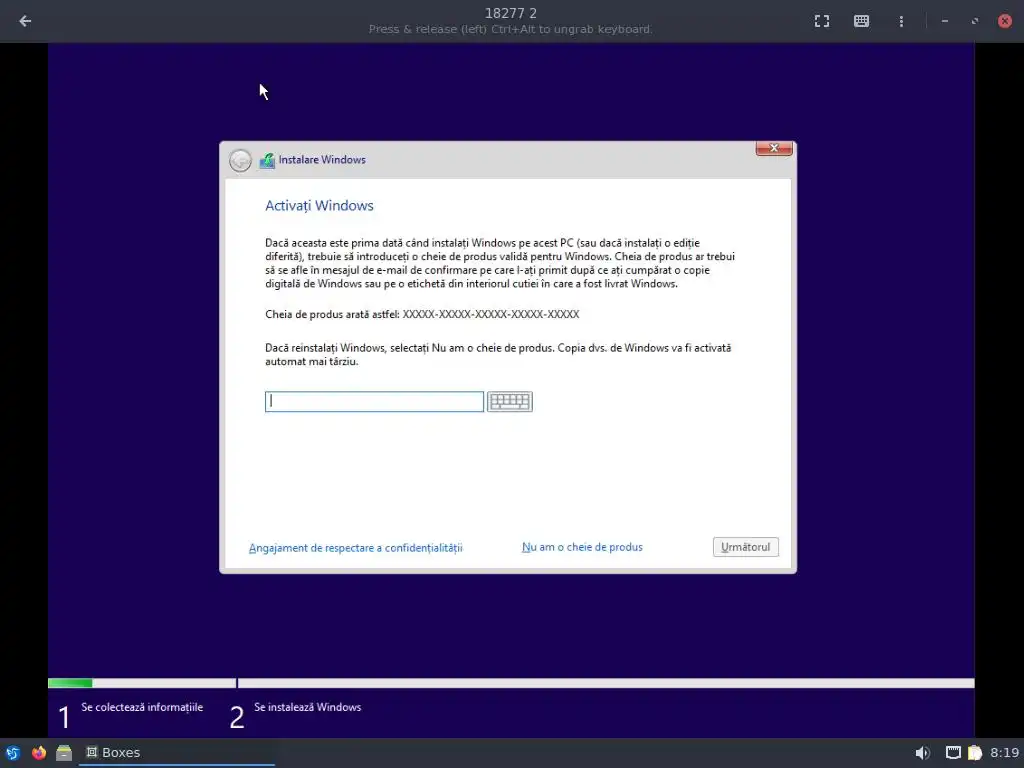This screenshot has width=1024, height=768.
Task: Click the Următorul button
Action: (745, 547)
